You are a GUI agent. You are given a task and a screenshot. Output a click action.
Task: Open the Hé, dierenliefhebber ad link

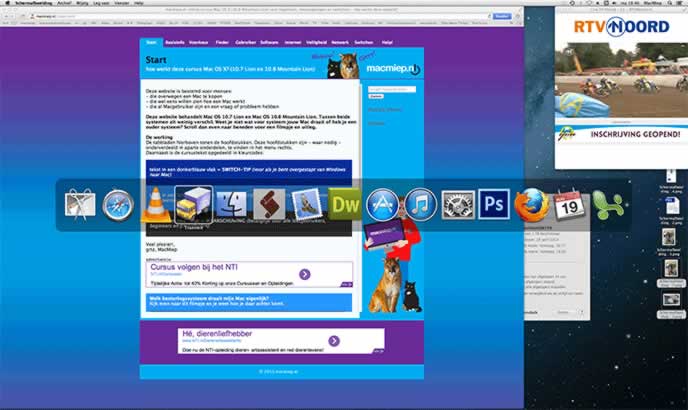pyautogui.click(x=217, y=334)
